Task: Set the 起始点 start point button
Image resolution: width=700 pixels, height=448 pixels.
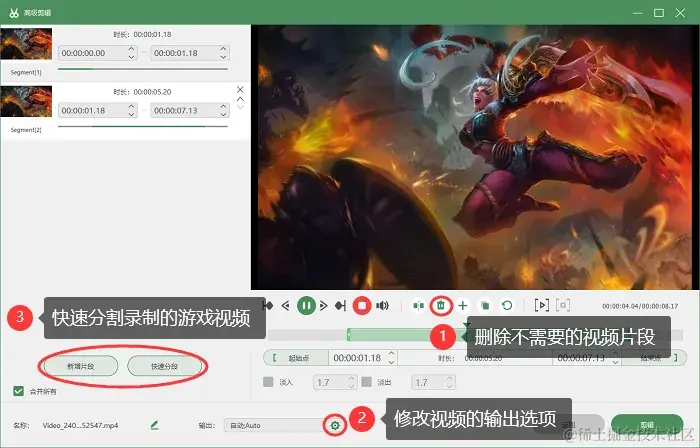Action: pos(296,358)
